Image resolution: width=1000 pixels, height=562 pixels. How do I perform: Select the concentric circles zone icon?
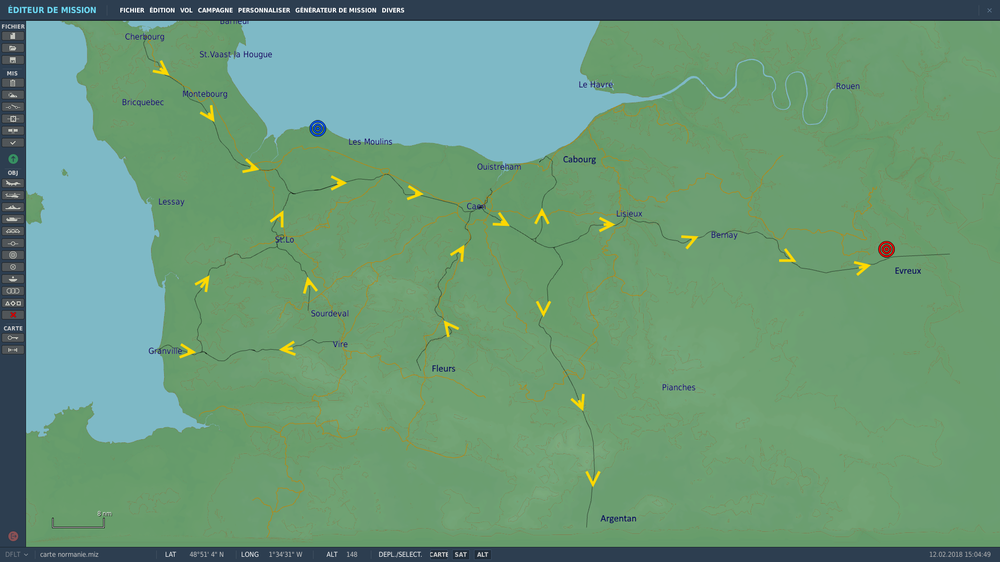12,255
